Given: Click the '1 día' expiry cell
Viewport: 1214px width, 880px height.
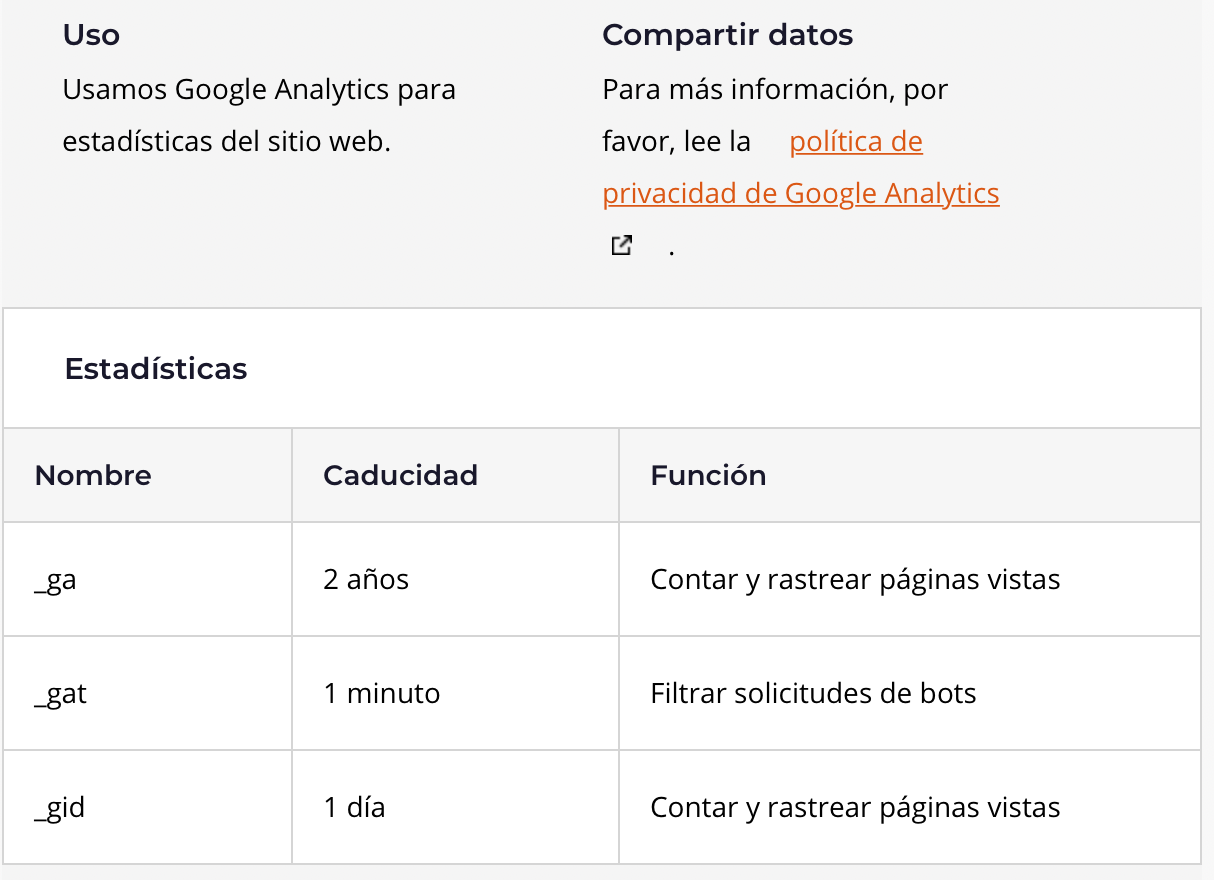Looking at the screenshot, I should point(354,808).
